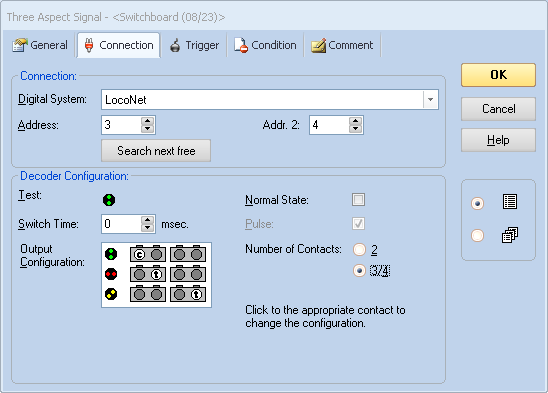Click the fourth contact in the green row

(196, 254)
